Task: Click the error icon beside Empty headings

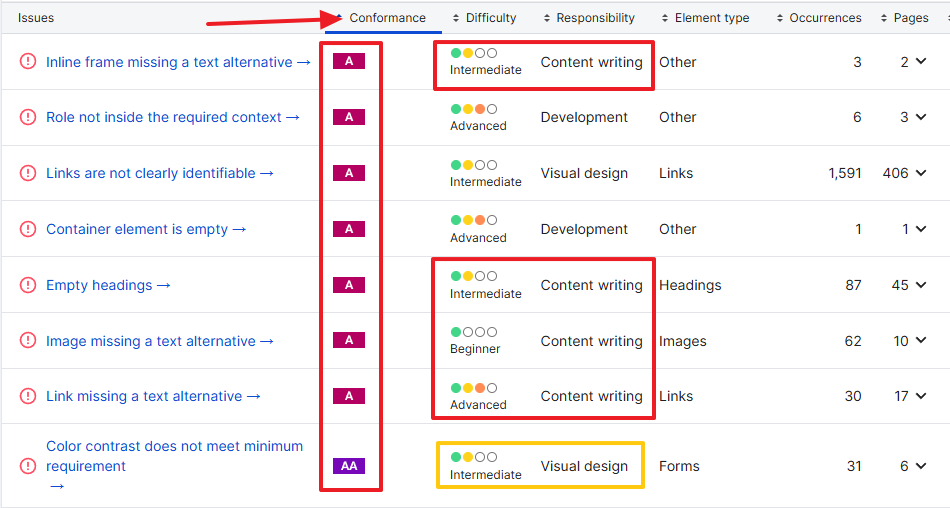Action: [x=28, y=285]
